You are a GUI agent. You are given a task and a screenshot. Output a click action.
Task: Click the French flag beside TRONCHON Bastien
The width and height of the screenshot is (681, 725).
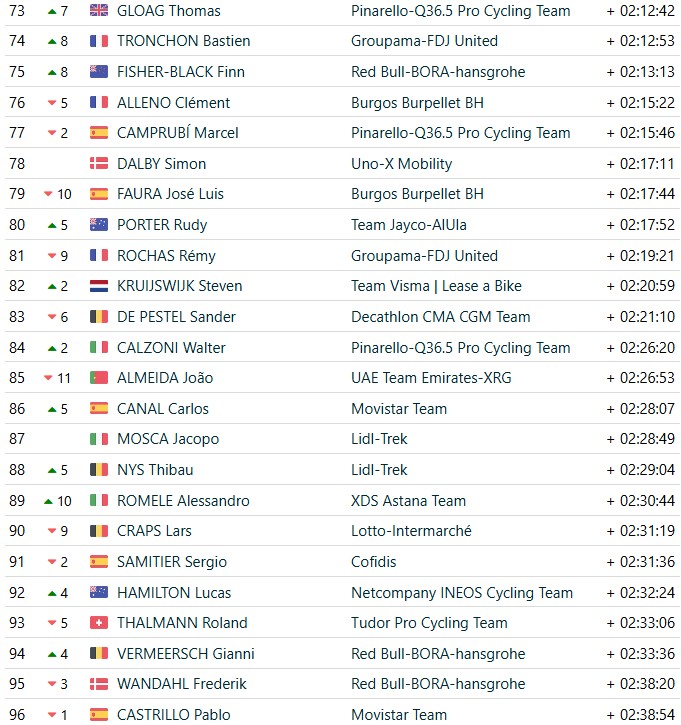(x=98, y=41)
